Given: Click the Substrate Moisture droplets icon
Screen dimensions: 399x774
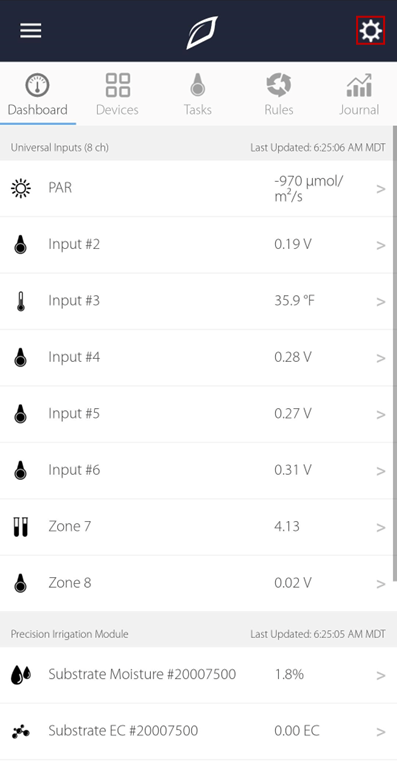Looking at the screenshot, I should click(x=21, y=674).
